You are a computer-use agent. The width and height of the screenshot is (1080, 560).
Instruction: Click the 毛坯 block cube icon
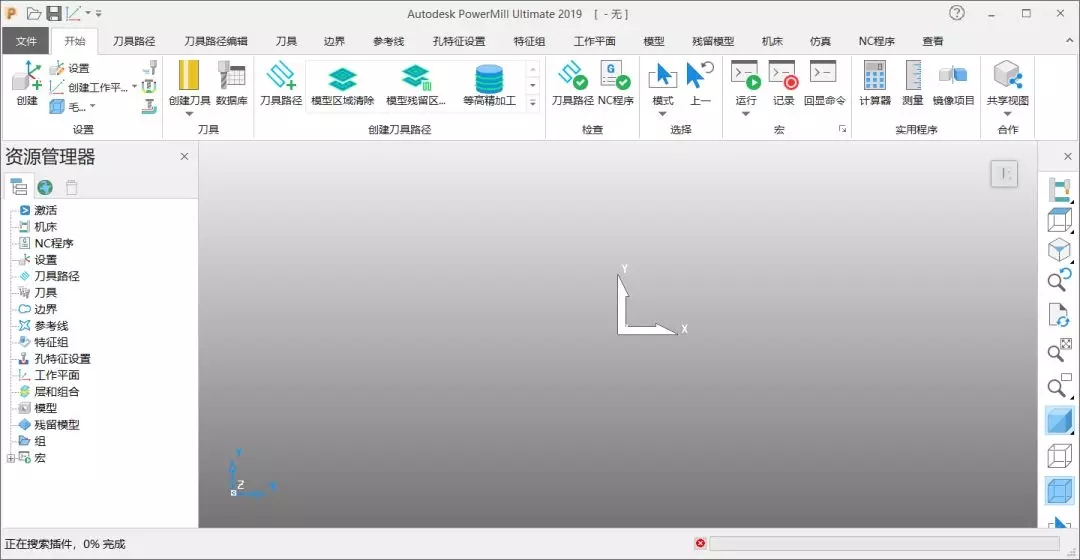click(57, 107)
